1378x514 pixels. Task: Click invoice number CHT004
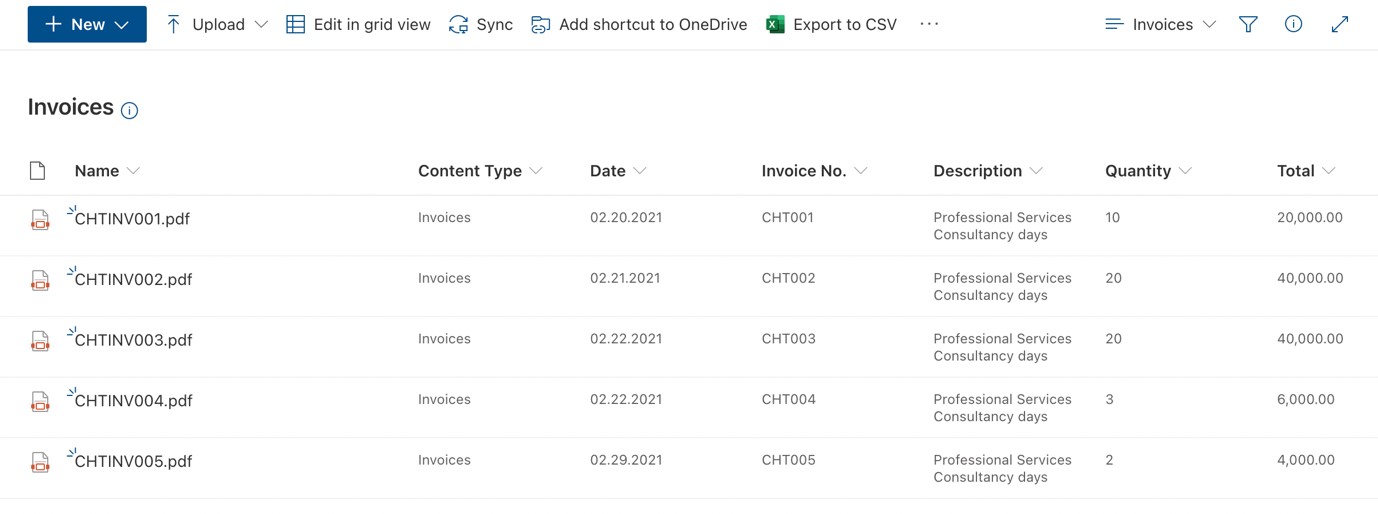tap(788, 399)
